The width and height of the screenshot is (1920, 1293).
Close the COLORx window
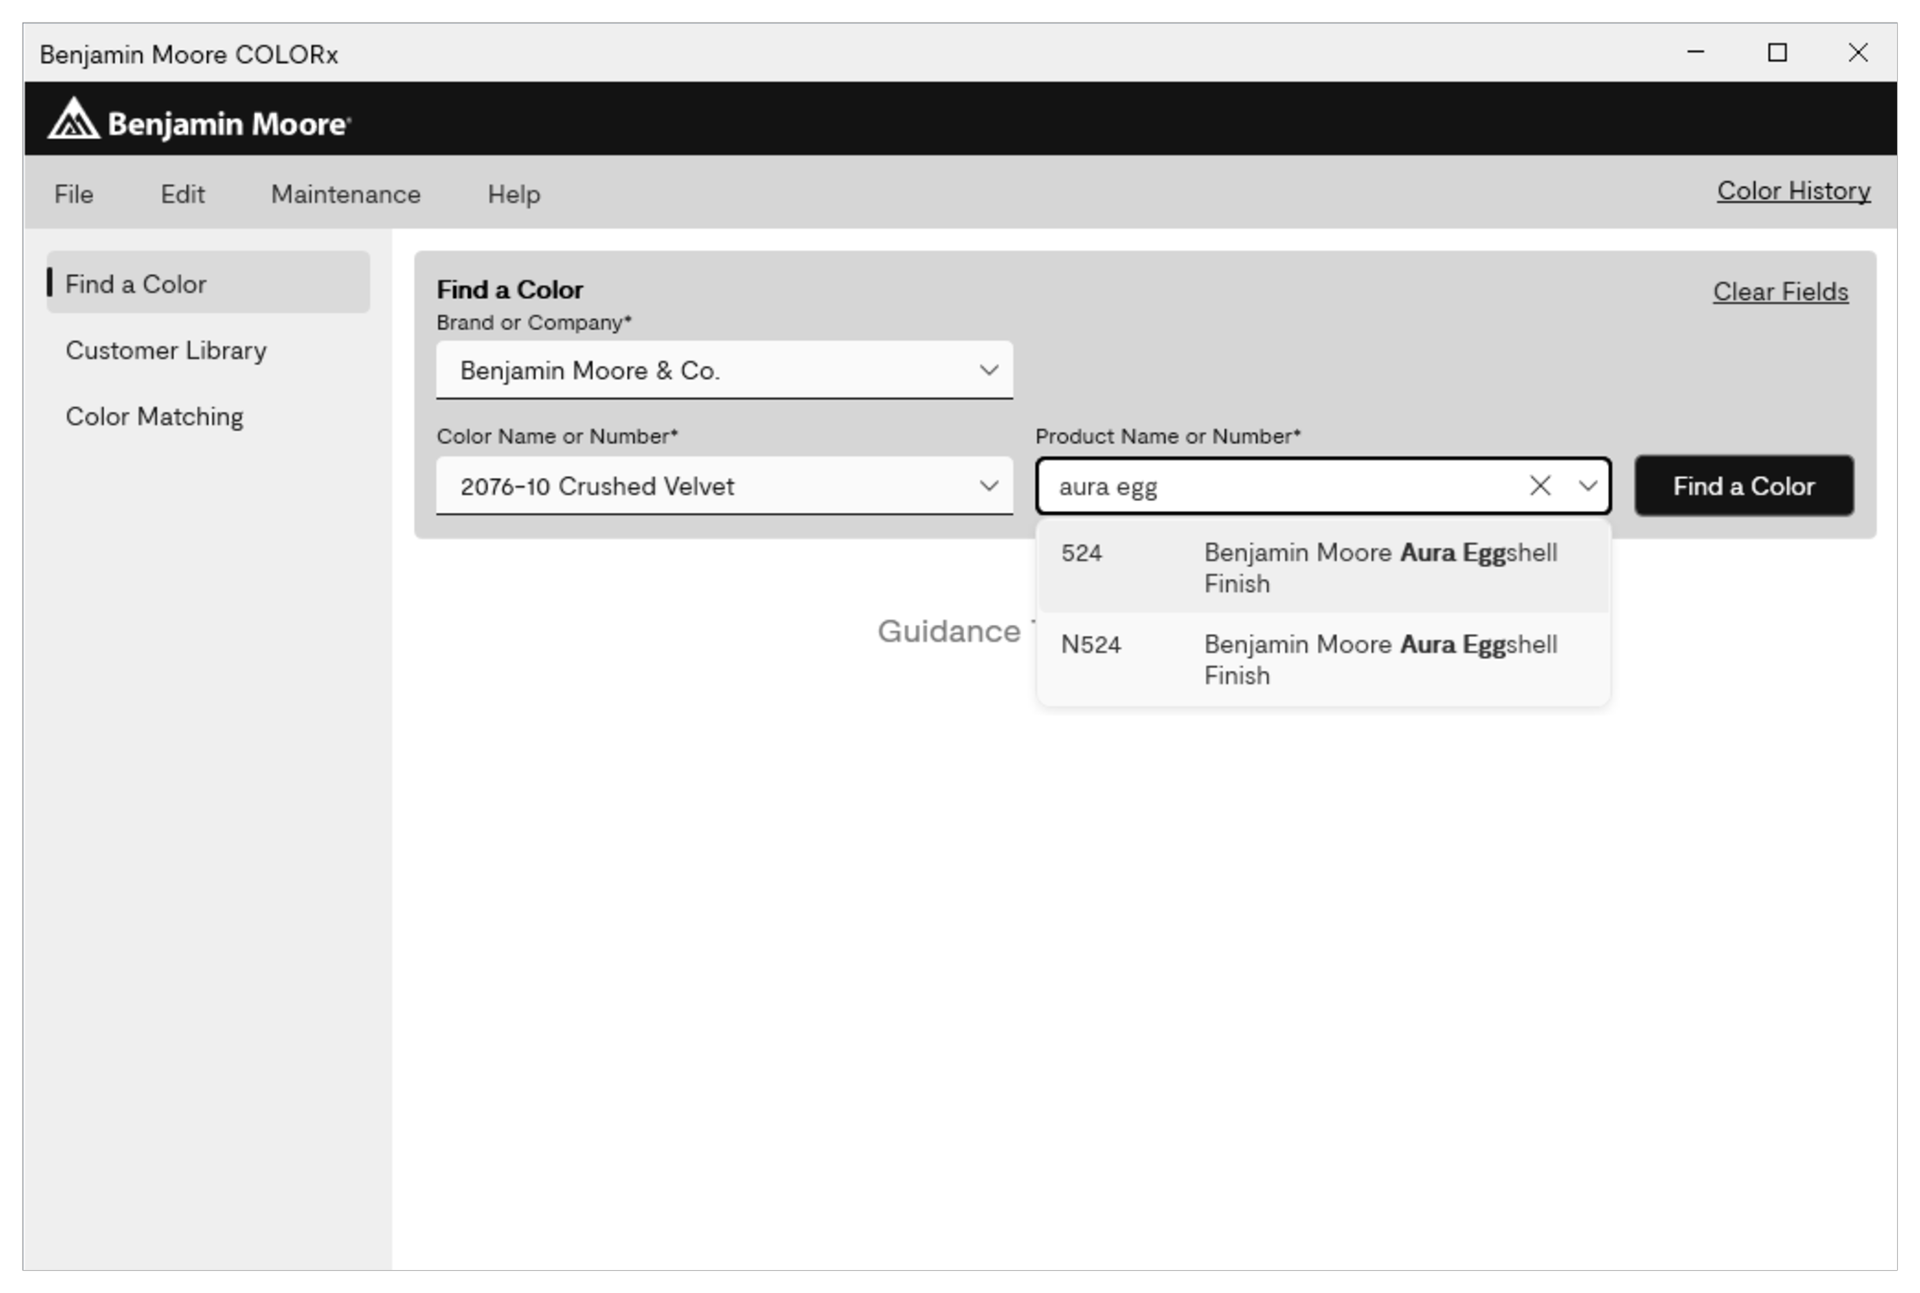click(x=1858, y=53)
